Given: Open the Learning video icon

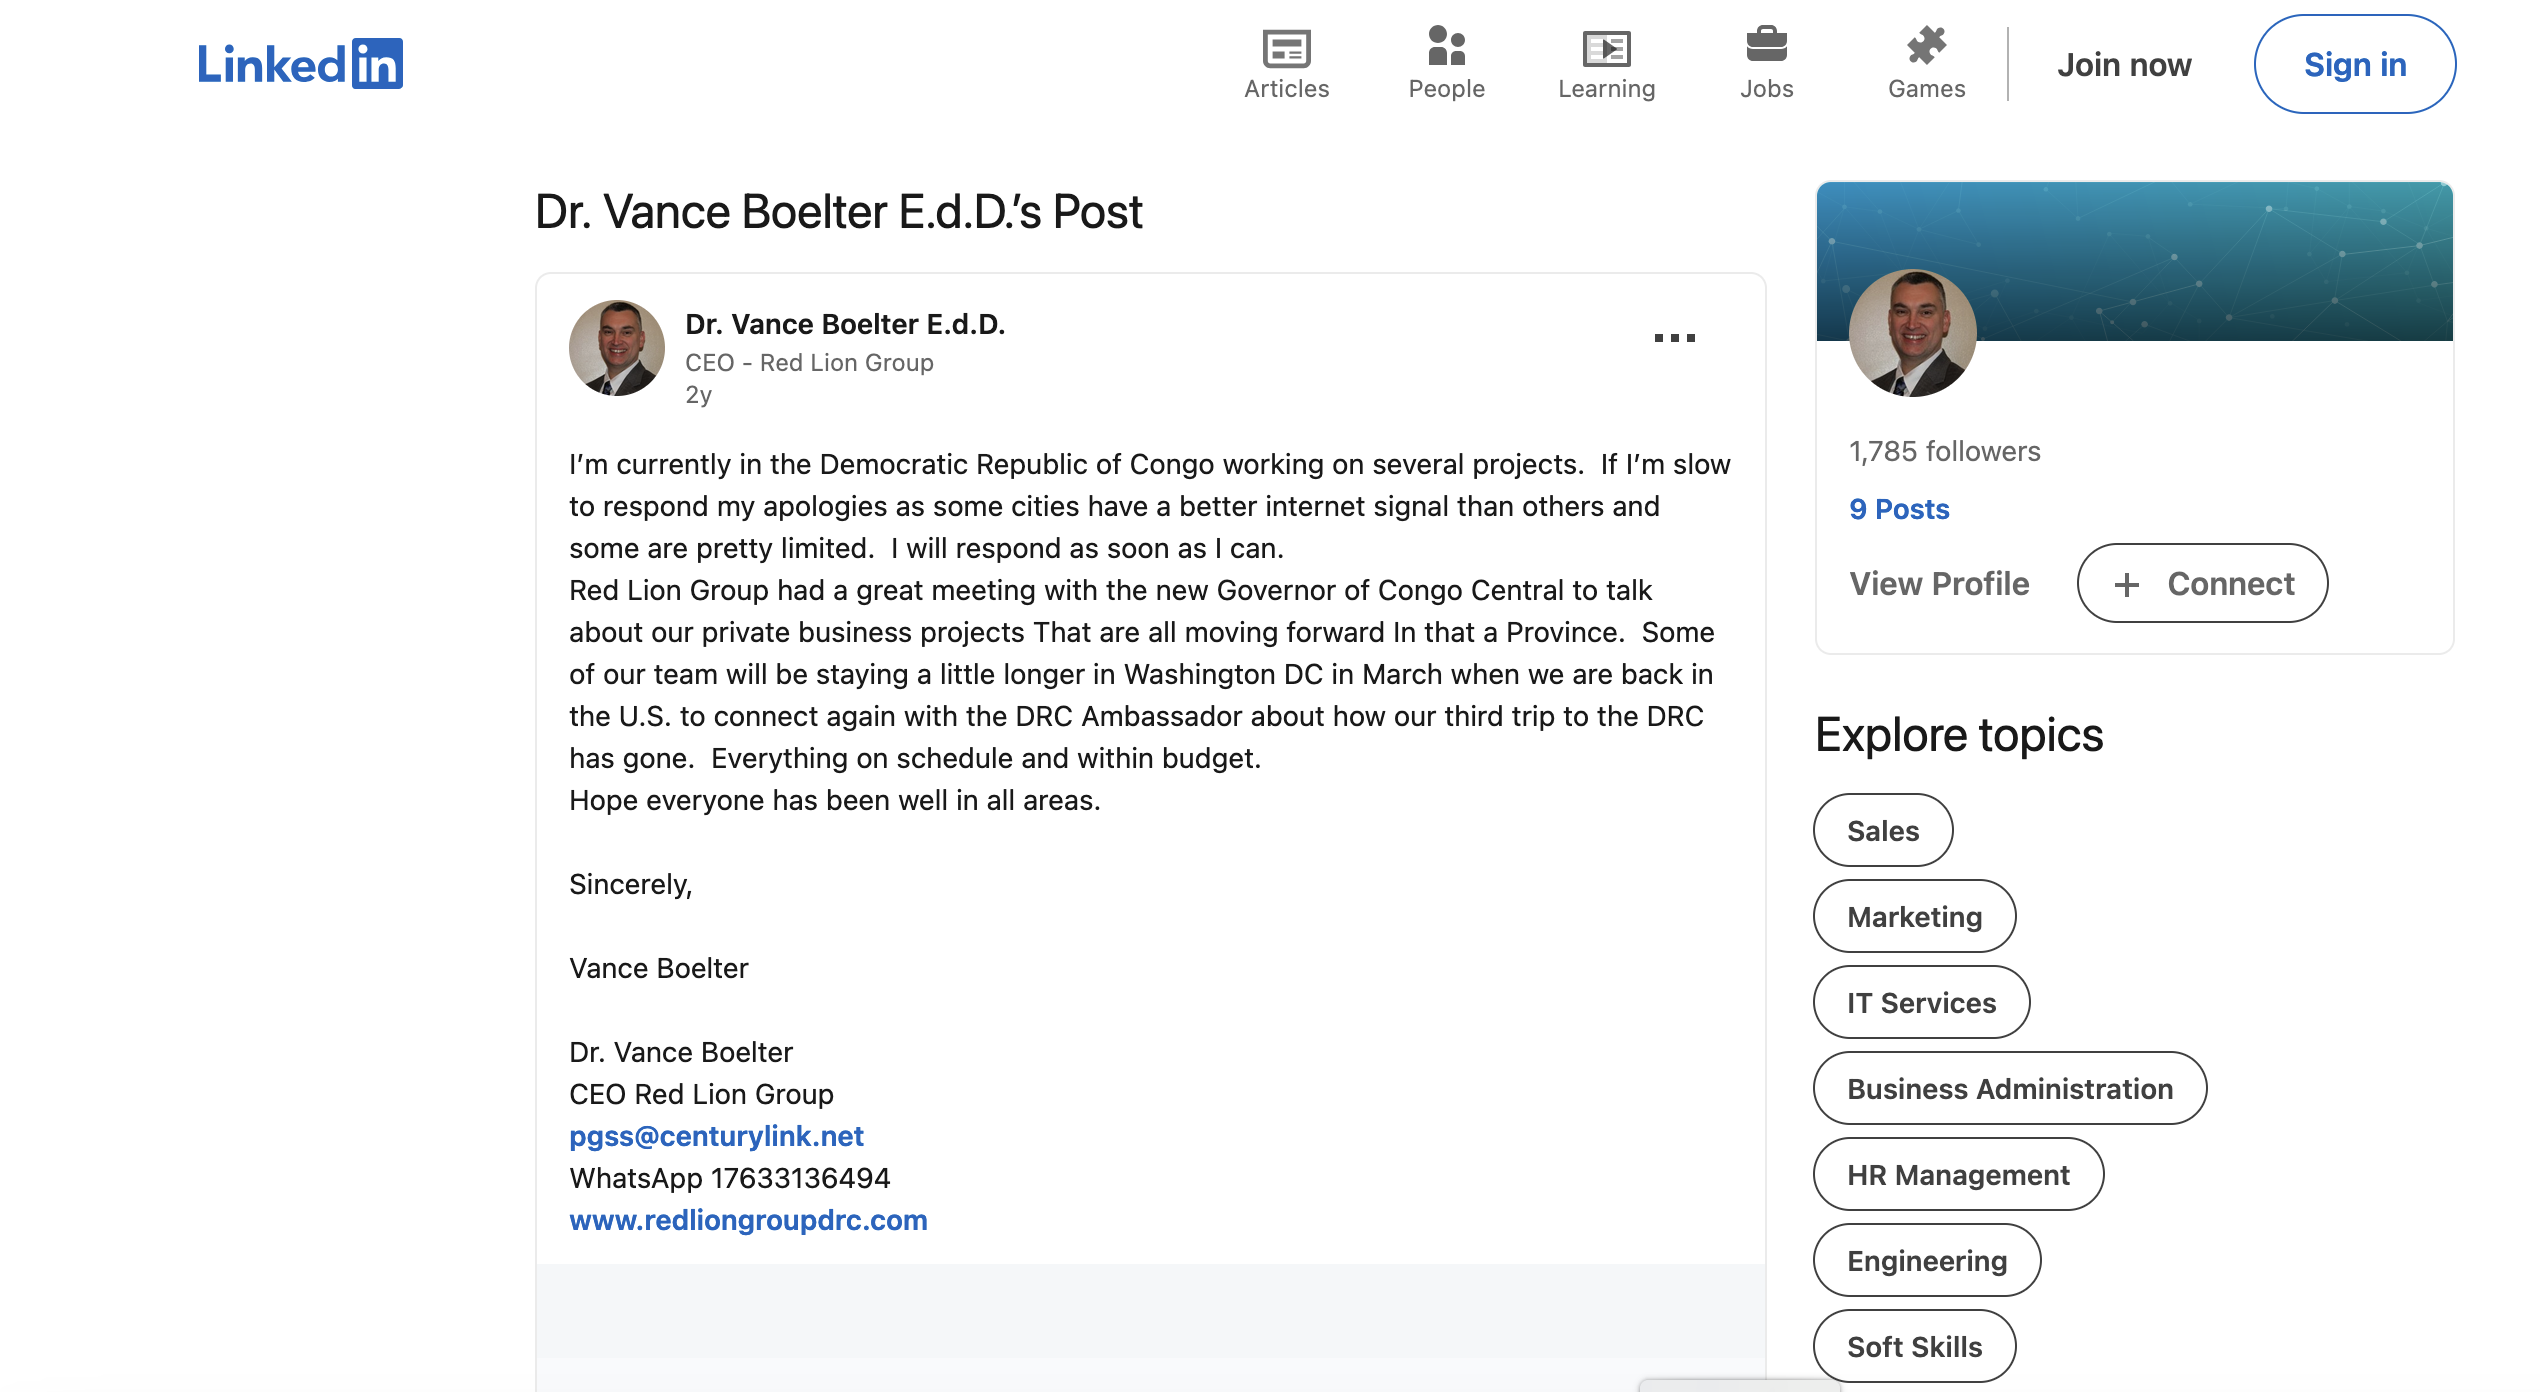Looking at the screenshot, I should coord(1606,48).
